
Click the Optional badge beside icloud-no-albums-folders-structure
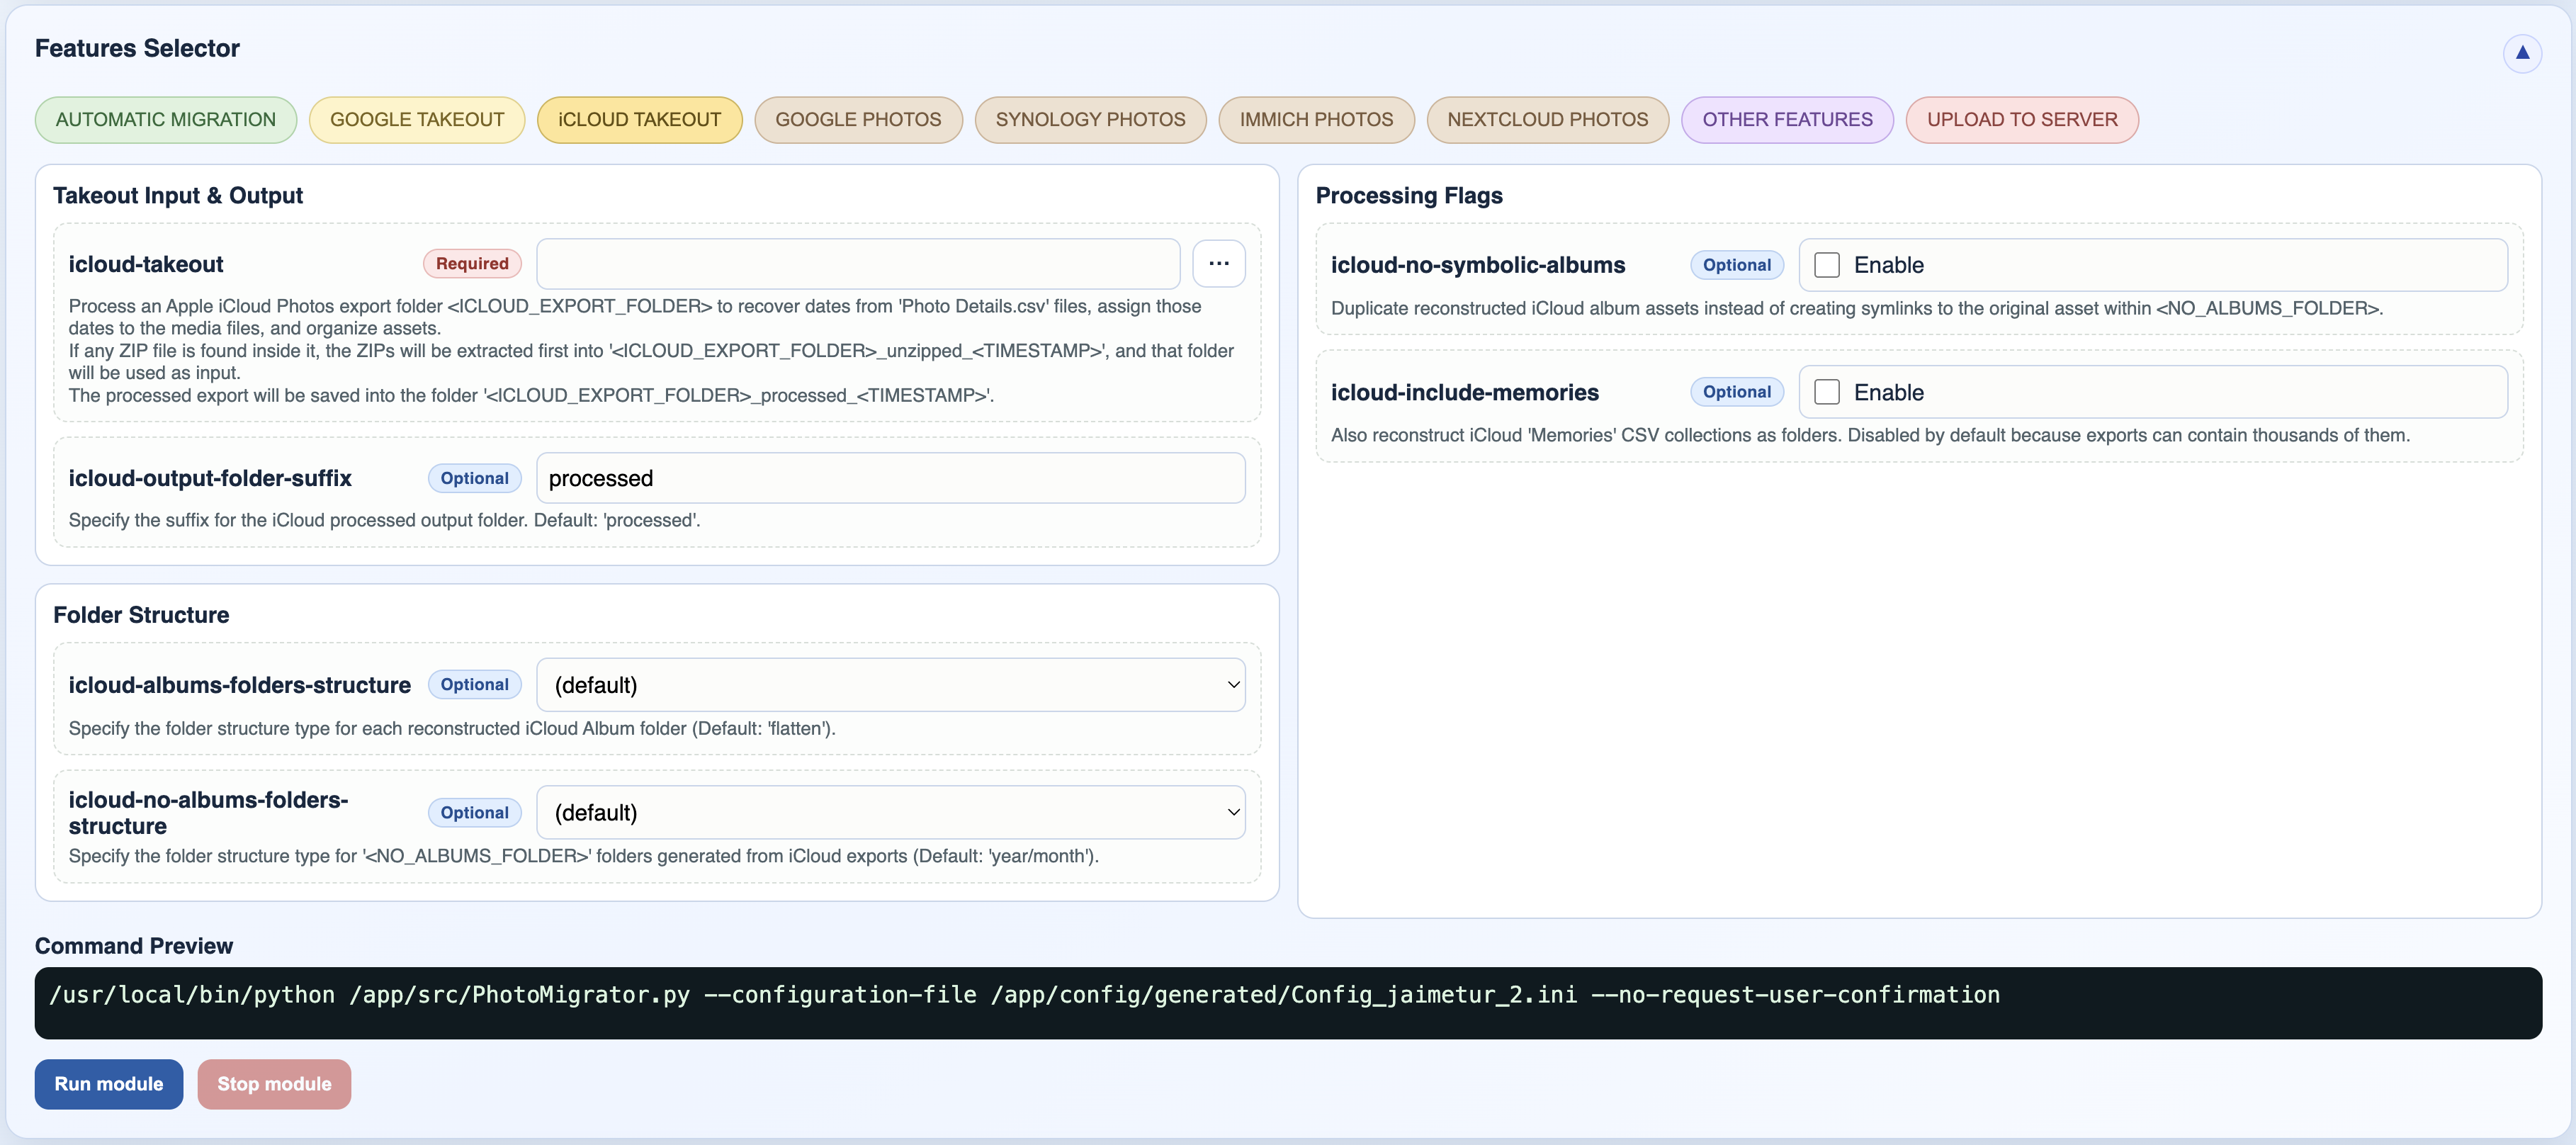tap(475, 813)
